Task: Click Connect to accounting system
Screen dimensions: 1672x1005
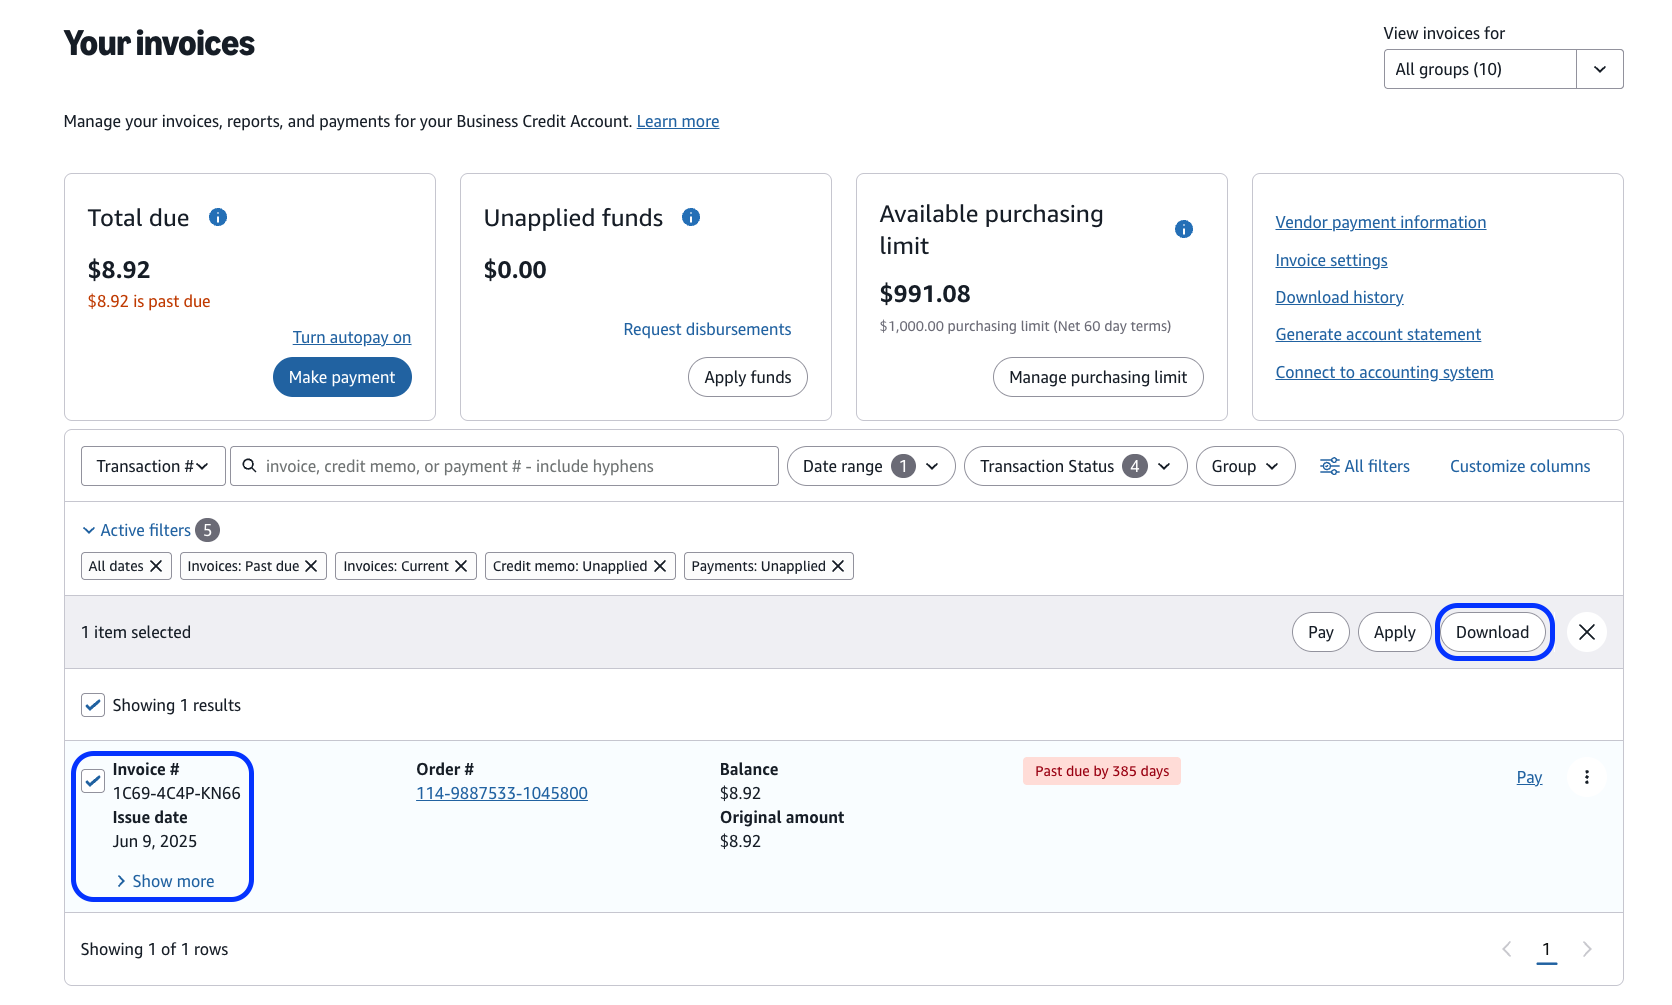Action: coord(1384,372)
